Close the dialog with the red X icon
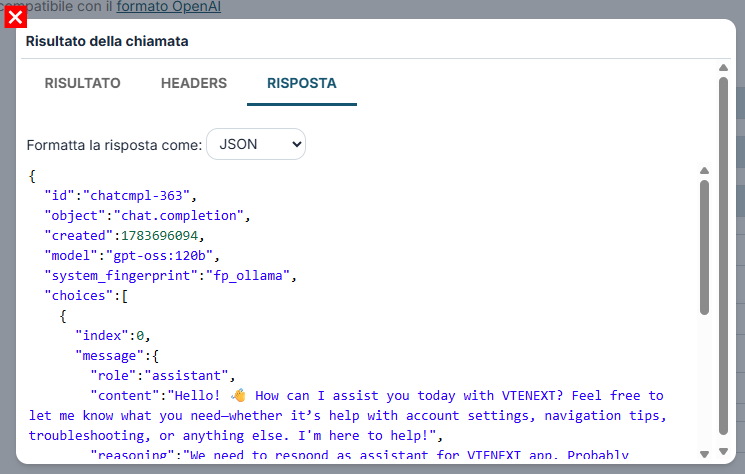This screenshot has width=745, height=474. 16,18
